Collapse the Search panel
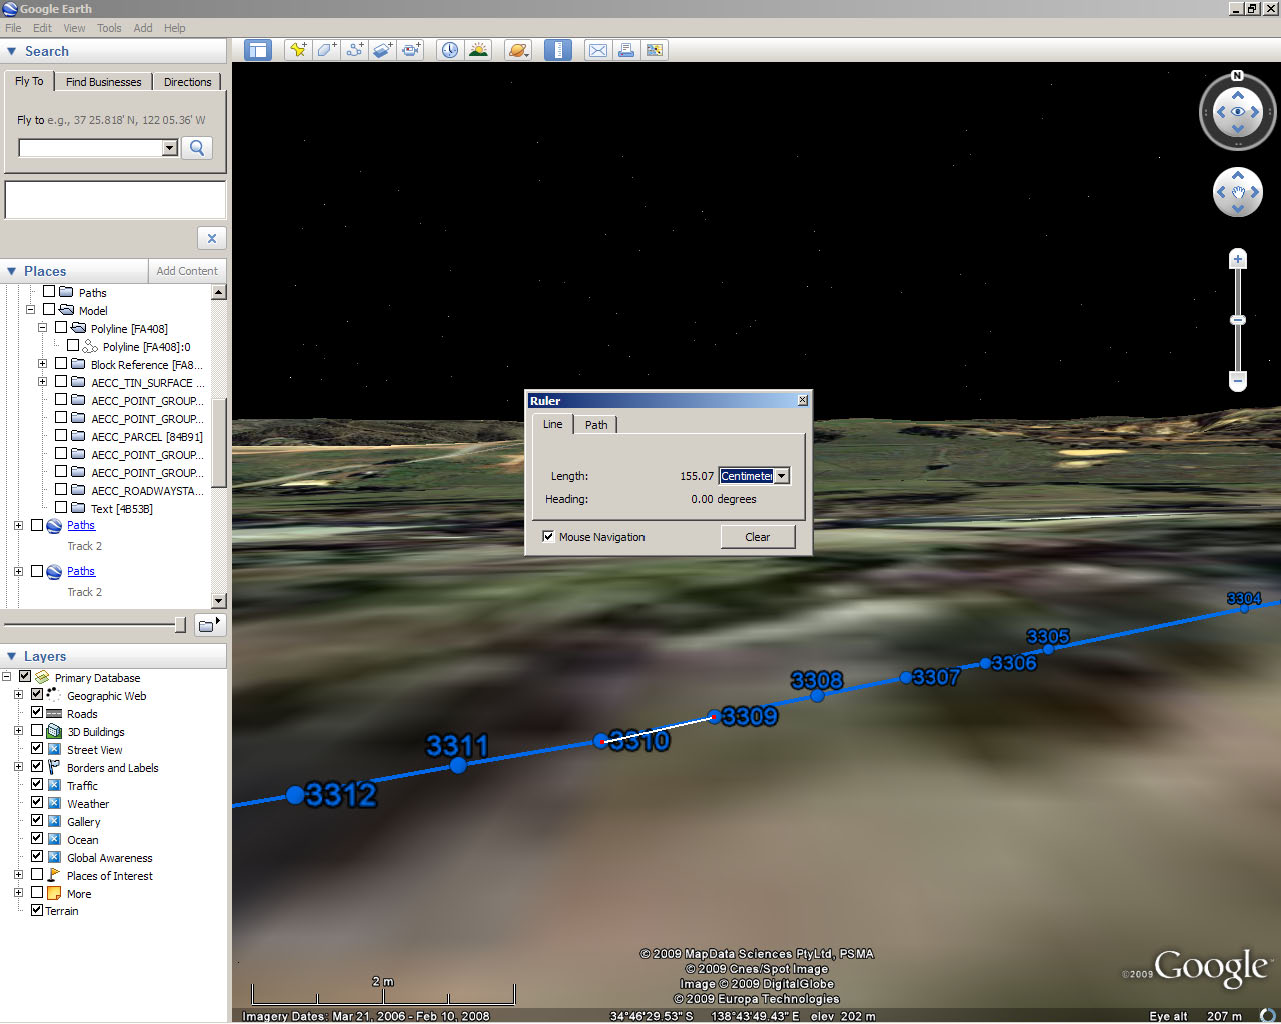This screenshot has width=1281, height=1024. (x=11, y=51)
